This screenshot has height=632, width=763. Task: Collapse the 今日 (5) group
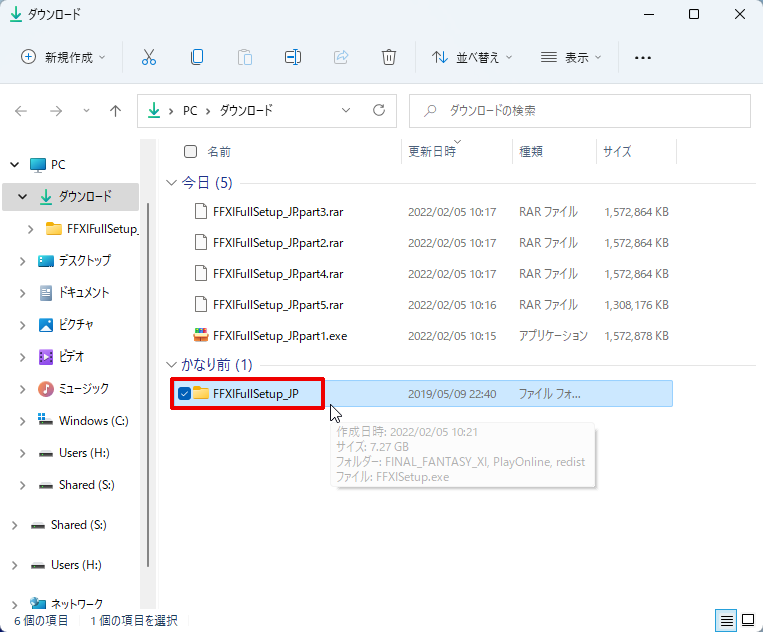coord(171,183)
